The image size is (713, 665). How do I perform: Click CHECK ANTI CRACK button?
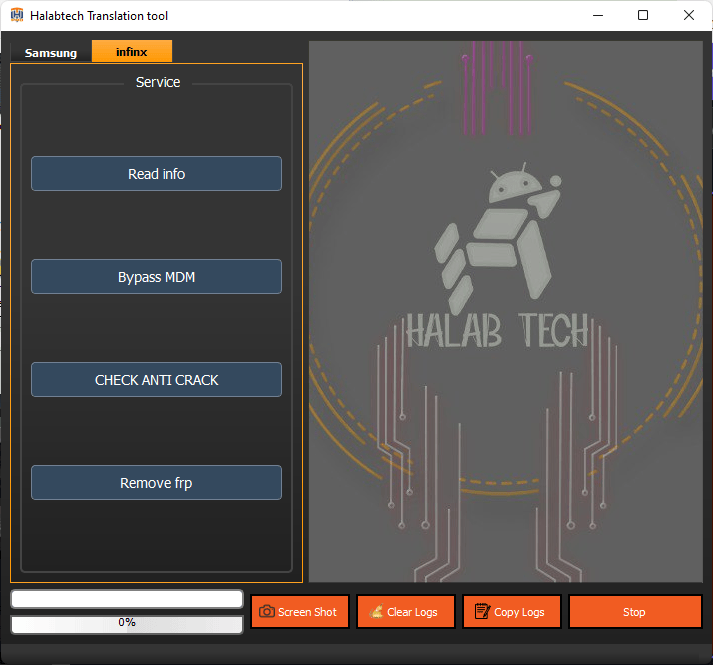pyautogui.click(x=156, y=380)
